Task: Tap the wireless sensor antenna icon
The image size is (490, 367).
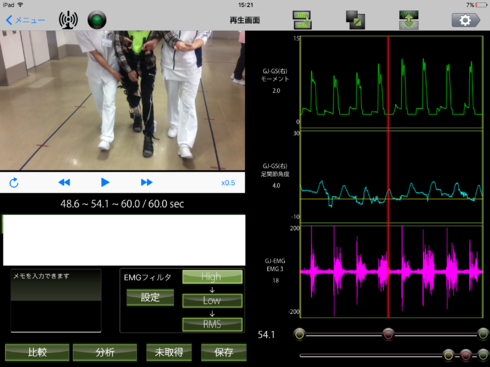Action: point(68,20)
